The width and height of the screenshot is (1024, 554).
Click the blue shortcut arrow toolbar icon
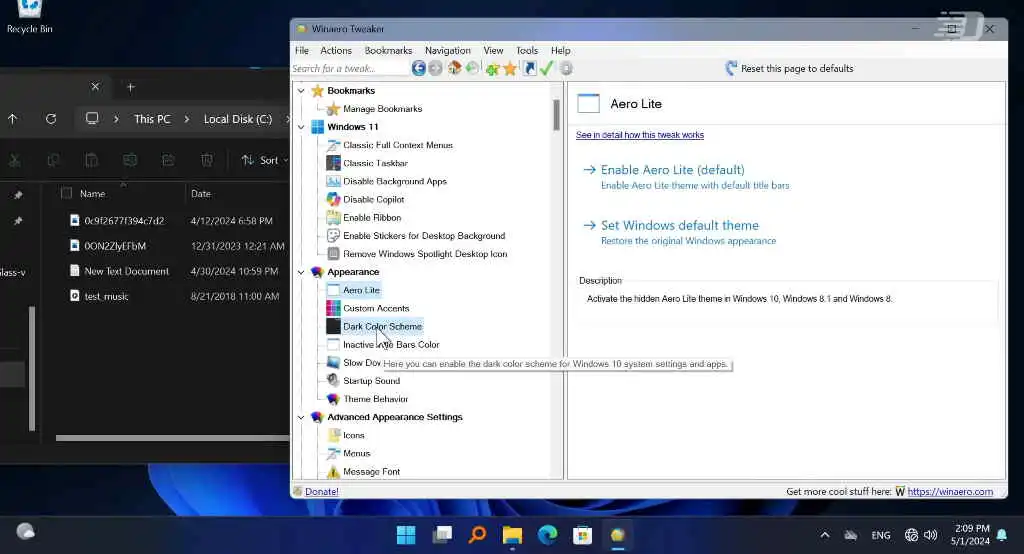530,68
